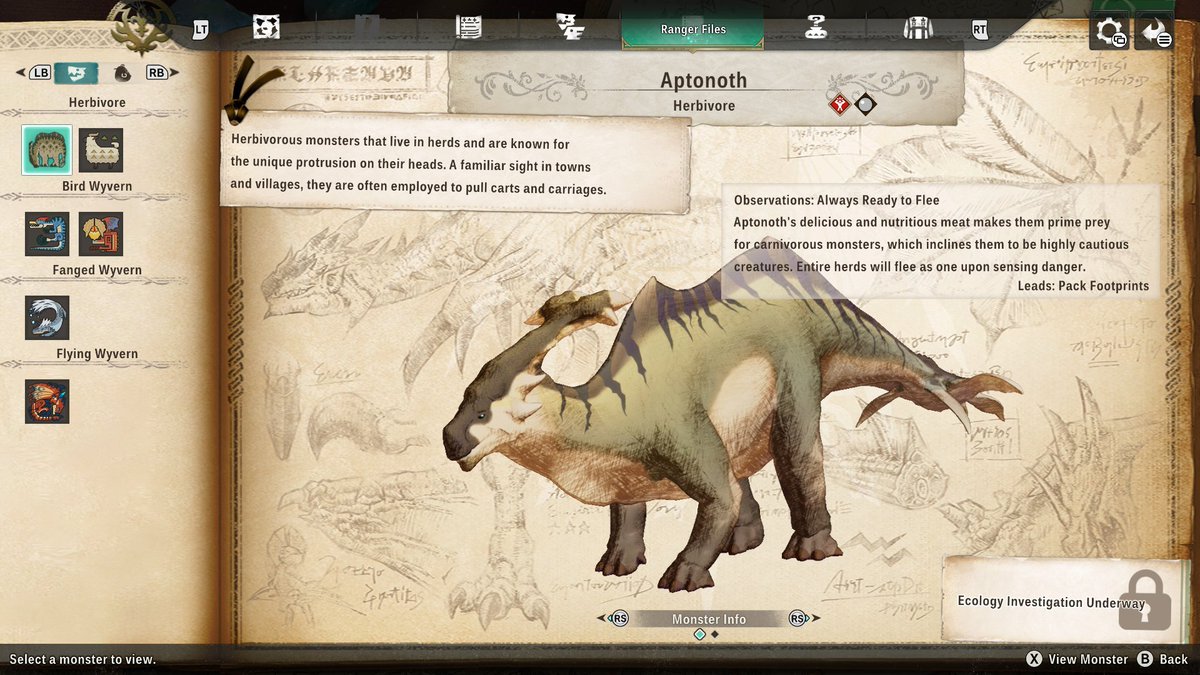The height and width of the screenshot is (675, 1200).
Task: Select the Aptonoth monster icon
Action: [47, 150]
